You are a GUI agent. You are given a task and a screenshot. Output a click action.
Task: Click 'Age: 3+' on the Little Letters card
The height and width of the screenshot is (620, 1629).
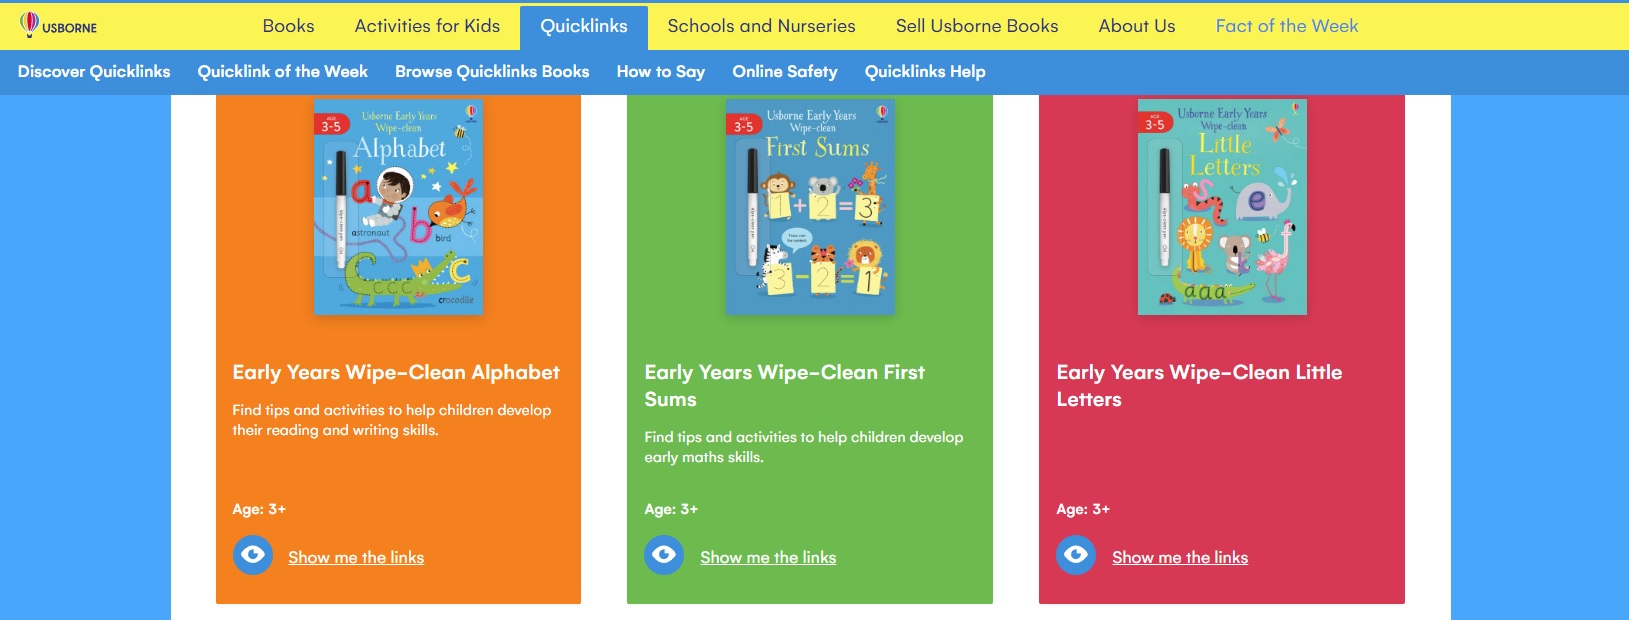[x=1083, y=509]
